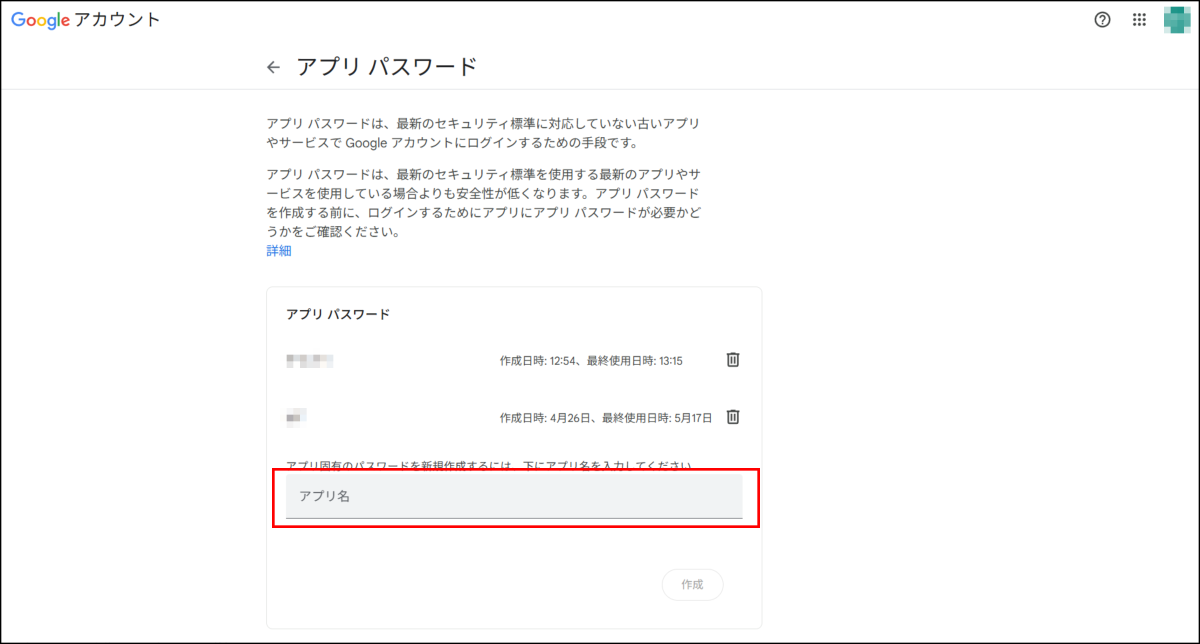Focus the アプリ名 input field
The height and width of the screenshot is (644, 1200).
click(514, 497)
